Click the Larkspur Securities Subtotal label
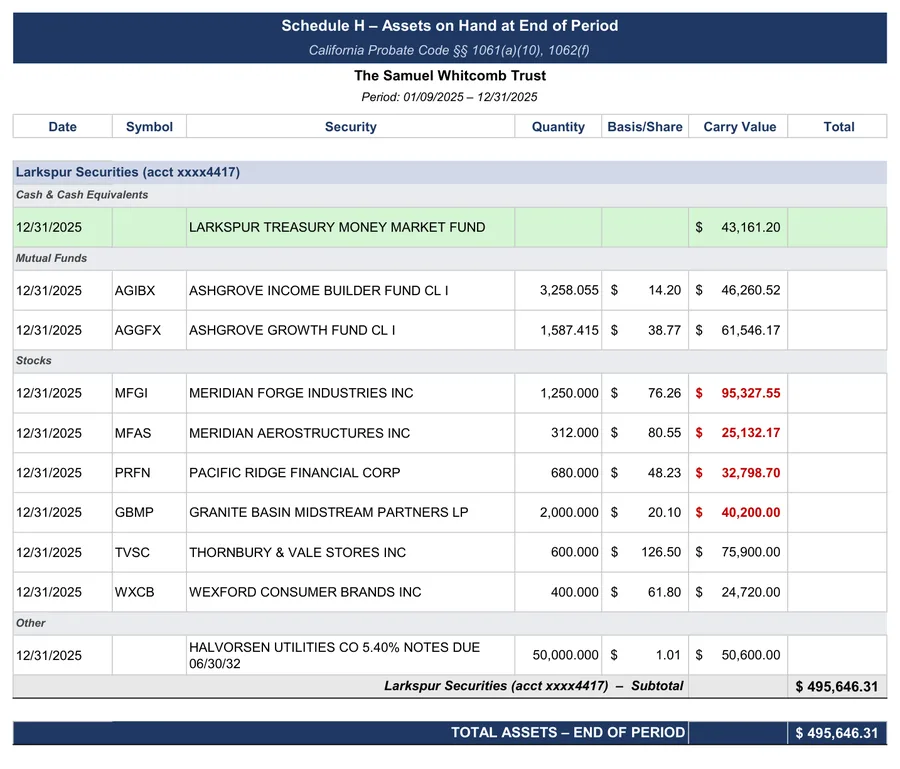900x769 pixels. (534, 686)
